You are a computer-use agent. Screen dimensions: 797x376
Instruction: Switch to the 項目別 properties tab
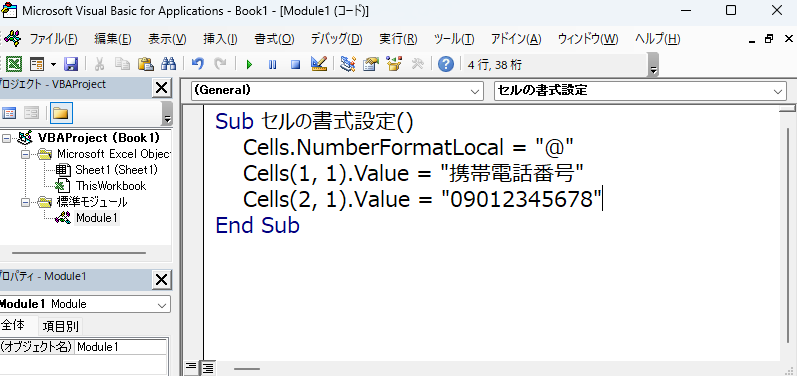60,326
